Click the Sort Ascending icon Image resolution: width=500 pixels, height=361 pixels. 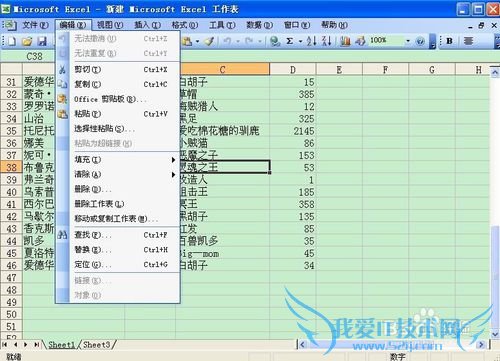[x=311, y=41]
